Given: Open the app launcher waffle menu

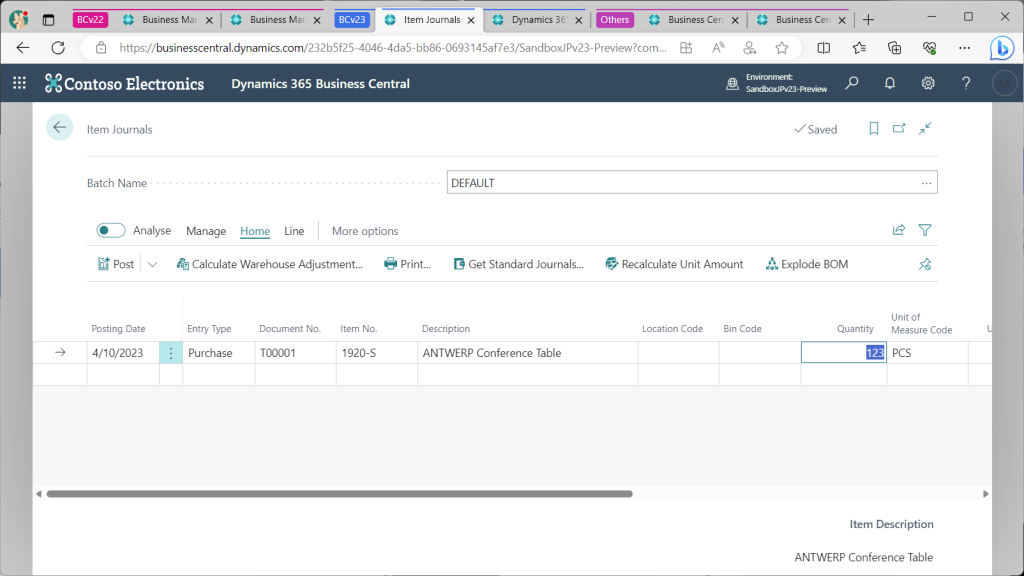Looking at the screenshot, I should click(20, 83).
